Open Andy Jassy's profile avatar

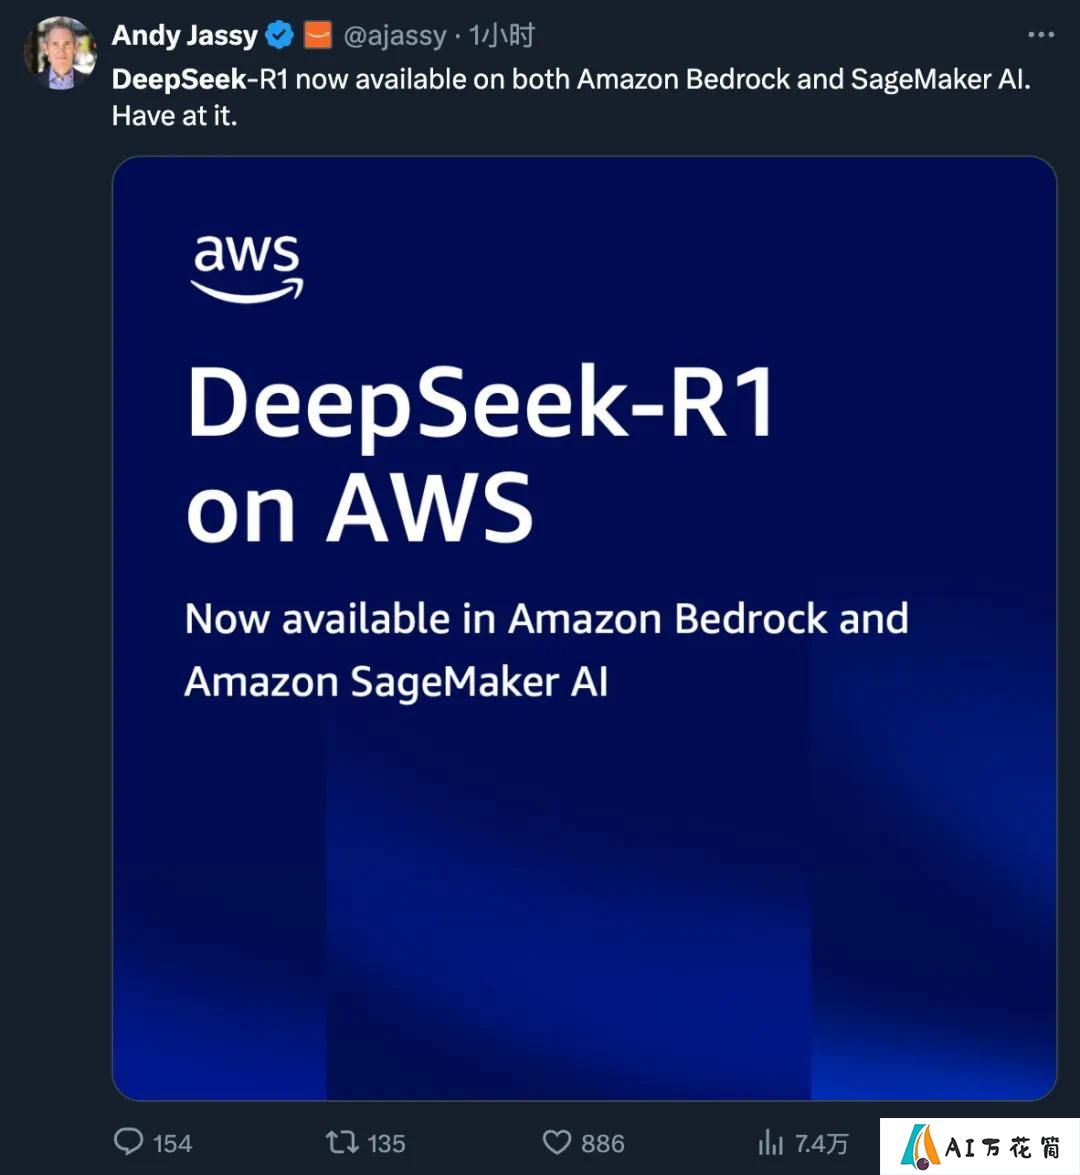[60, 54]
